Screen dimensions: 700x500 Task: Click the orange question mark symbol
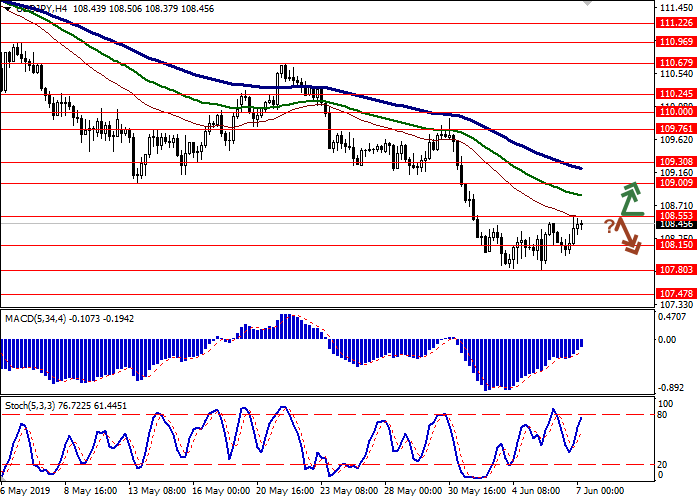click(609, 226)
